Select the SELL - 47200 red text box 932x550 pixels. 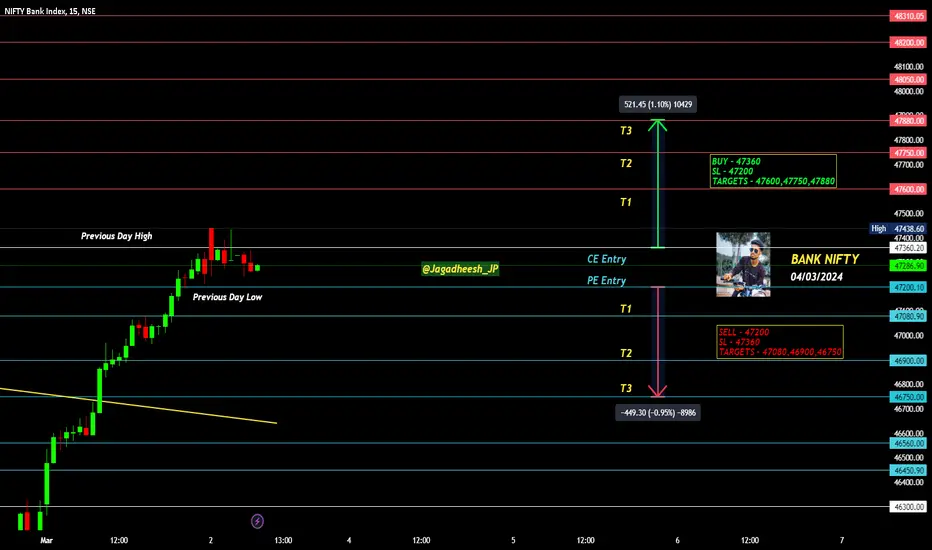coord(780,342)
